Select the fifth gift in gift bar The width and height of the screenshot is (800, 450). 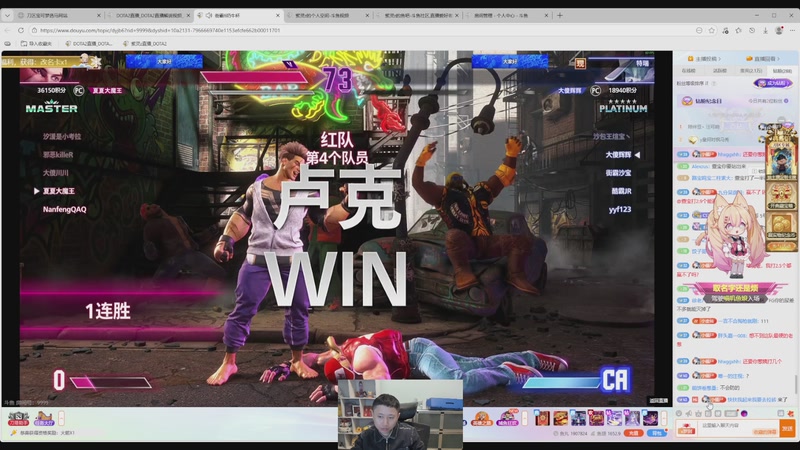tap(614, 418)
